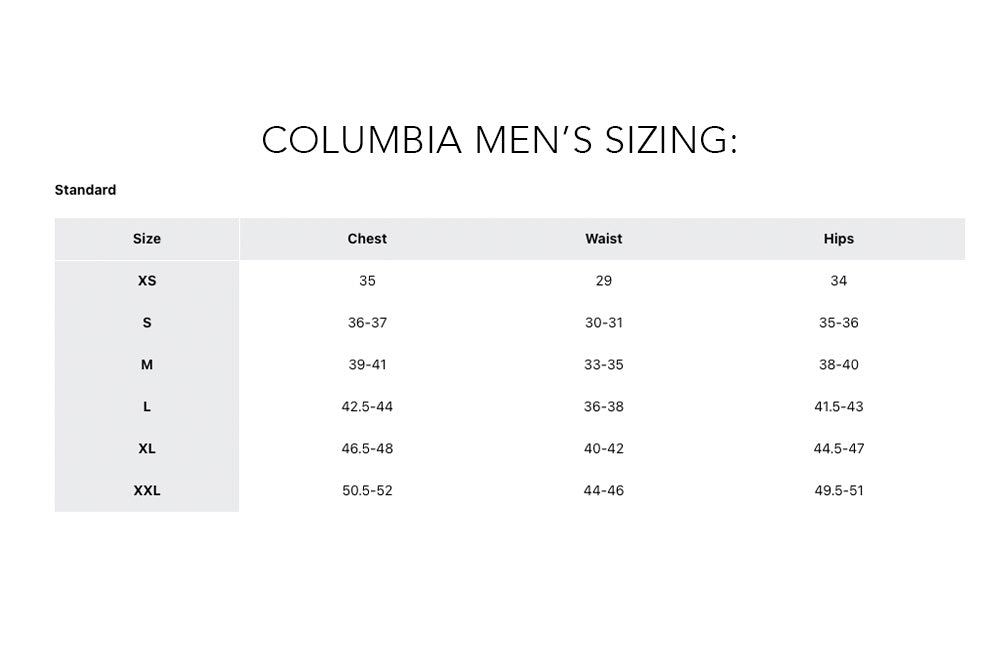Select the 41.5-43 hips measurement cell
1000x666 pixels.
[838, 407]
